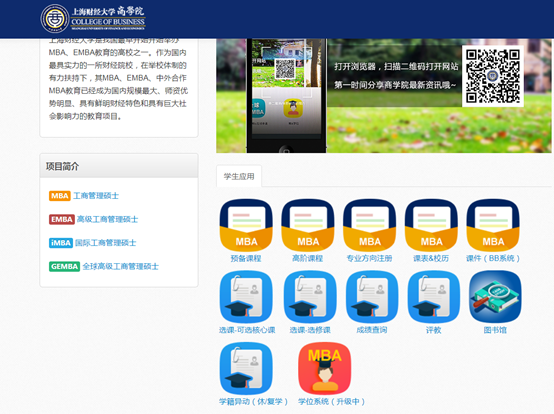The height and width of the screenshot is (414, 554).
Task: Open the 课表&校历 MBA app icon
Action: [431, 225]
